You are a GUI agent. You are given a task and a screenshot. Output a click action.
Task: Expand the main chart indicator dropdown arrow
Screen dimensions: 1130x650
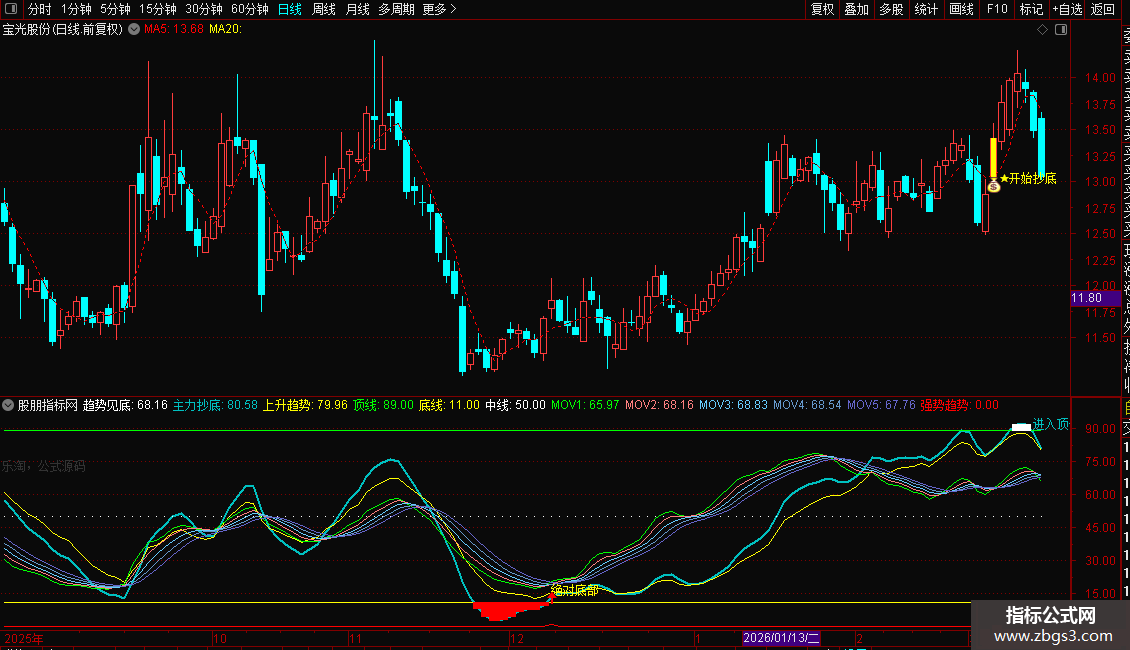[x=131, y=30]
